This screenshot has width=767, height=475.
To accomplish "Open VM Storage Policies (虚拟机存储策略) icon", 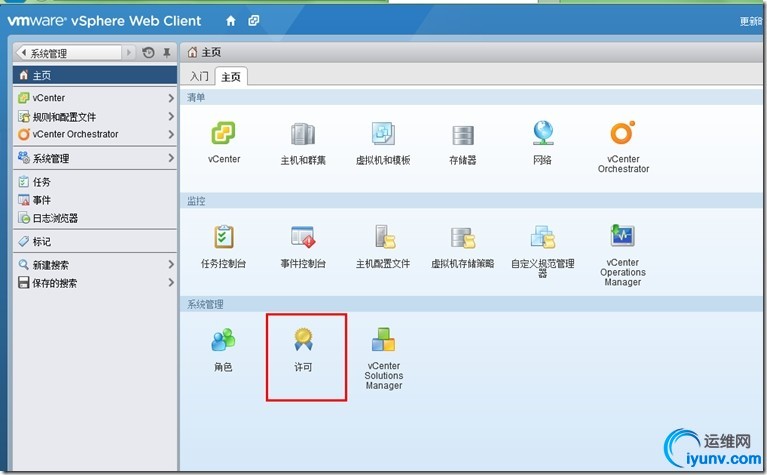I will click(463, 238).
